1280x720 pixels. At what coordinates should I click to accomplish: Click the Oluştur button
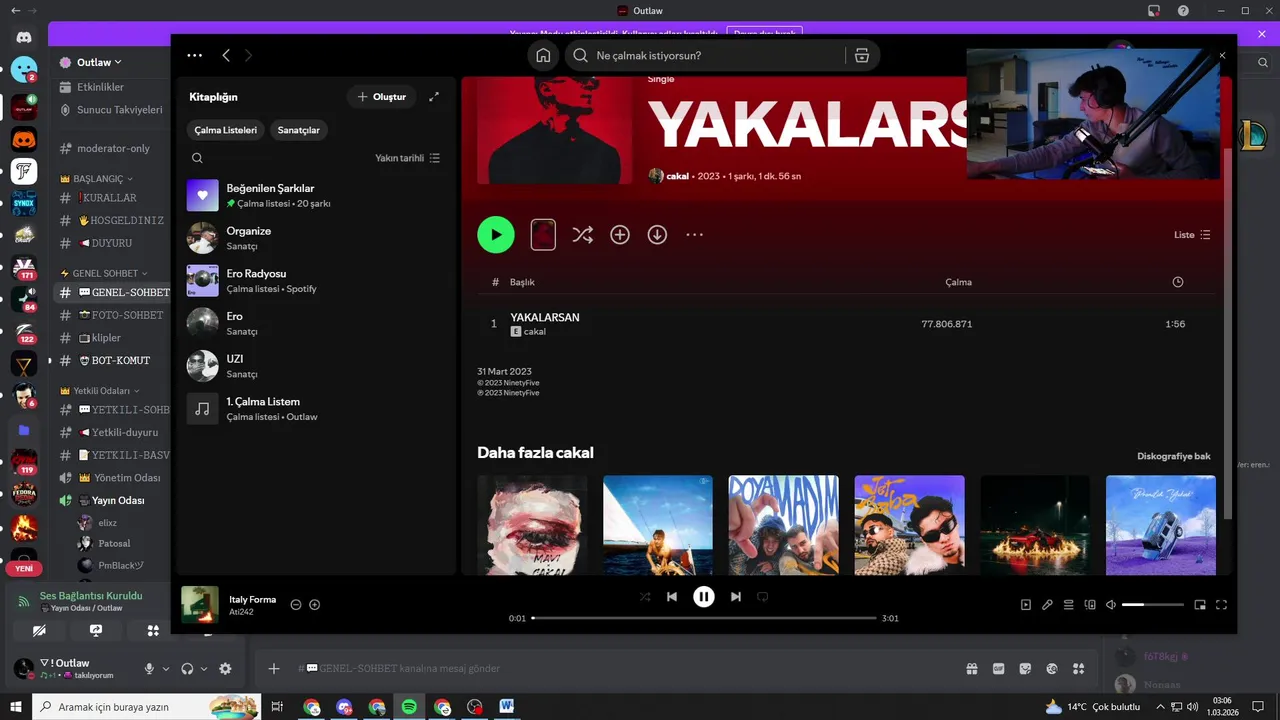coord(382,97)
